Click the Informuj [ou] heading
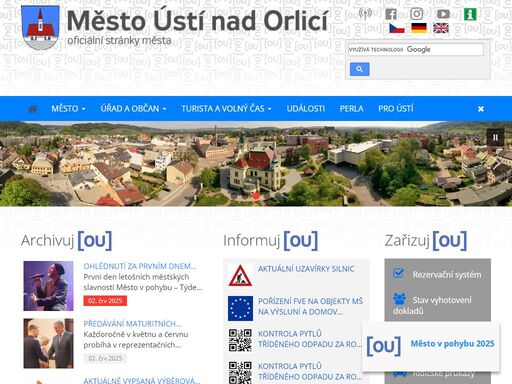The height and width of the screenshot is (384, 512). coord(270,240)
